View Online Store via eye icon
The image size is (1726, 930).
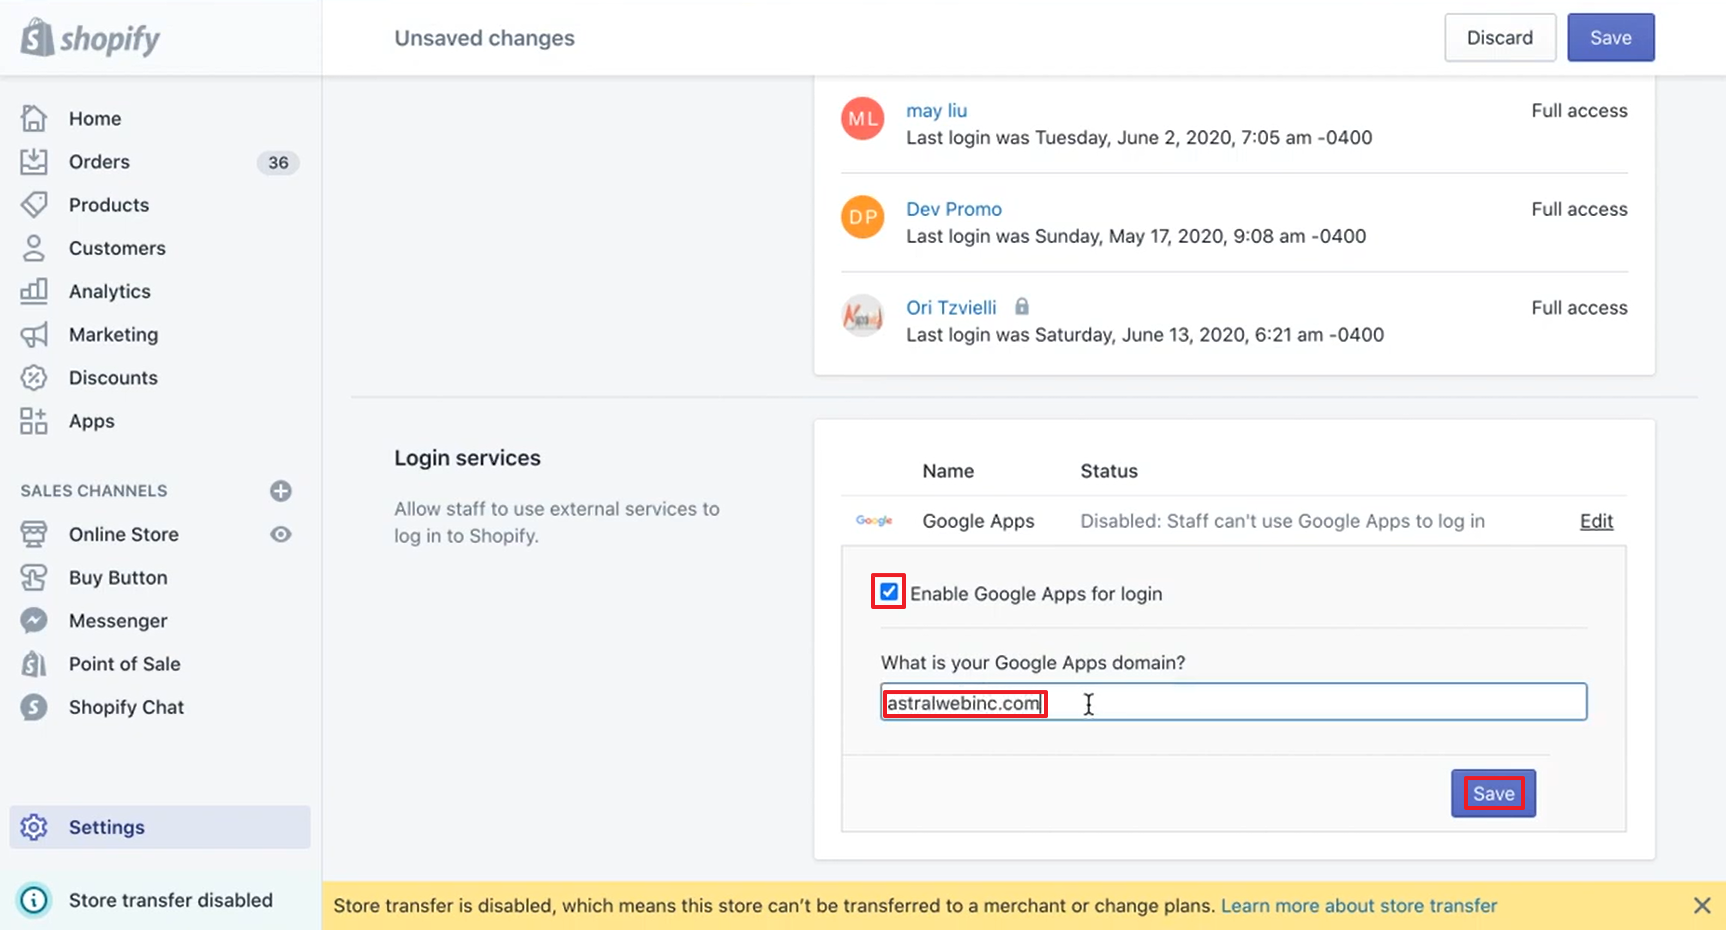pos(281,534)
